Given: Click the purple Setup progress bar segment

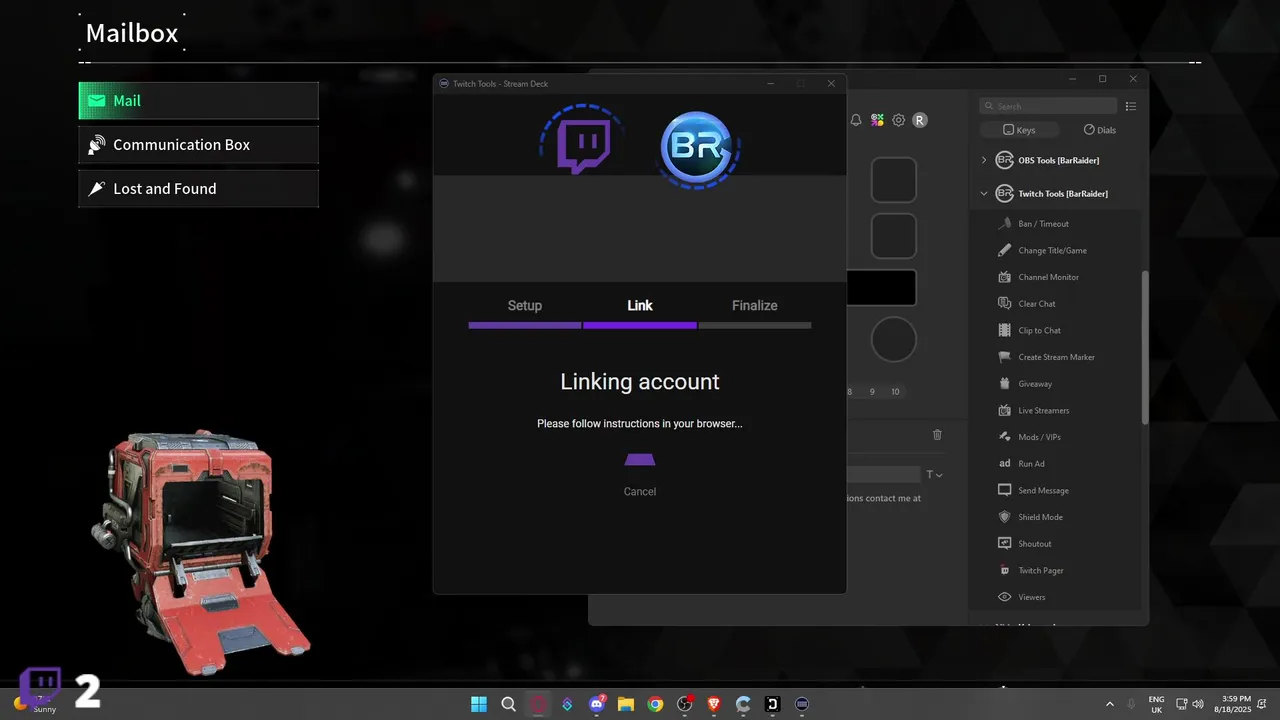Looking at the screenshot, I should [525, 325].
